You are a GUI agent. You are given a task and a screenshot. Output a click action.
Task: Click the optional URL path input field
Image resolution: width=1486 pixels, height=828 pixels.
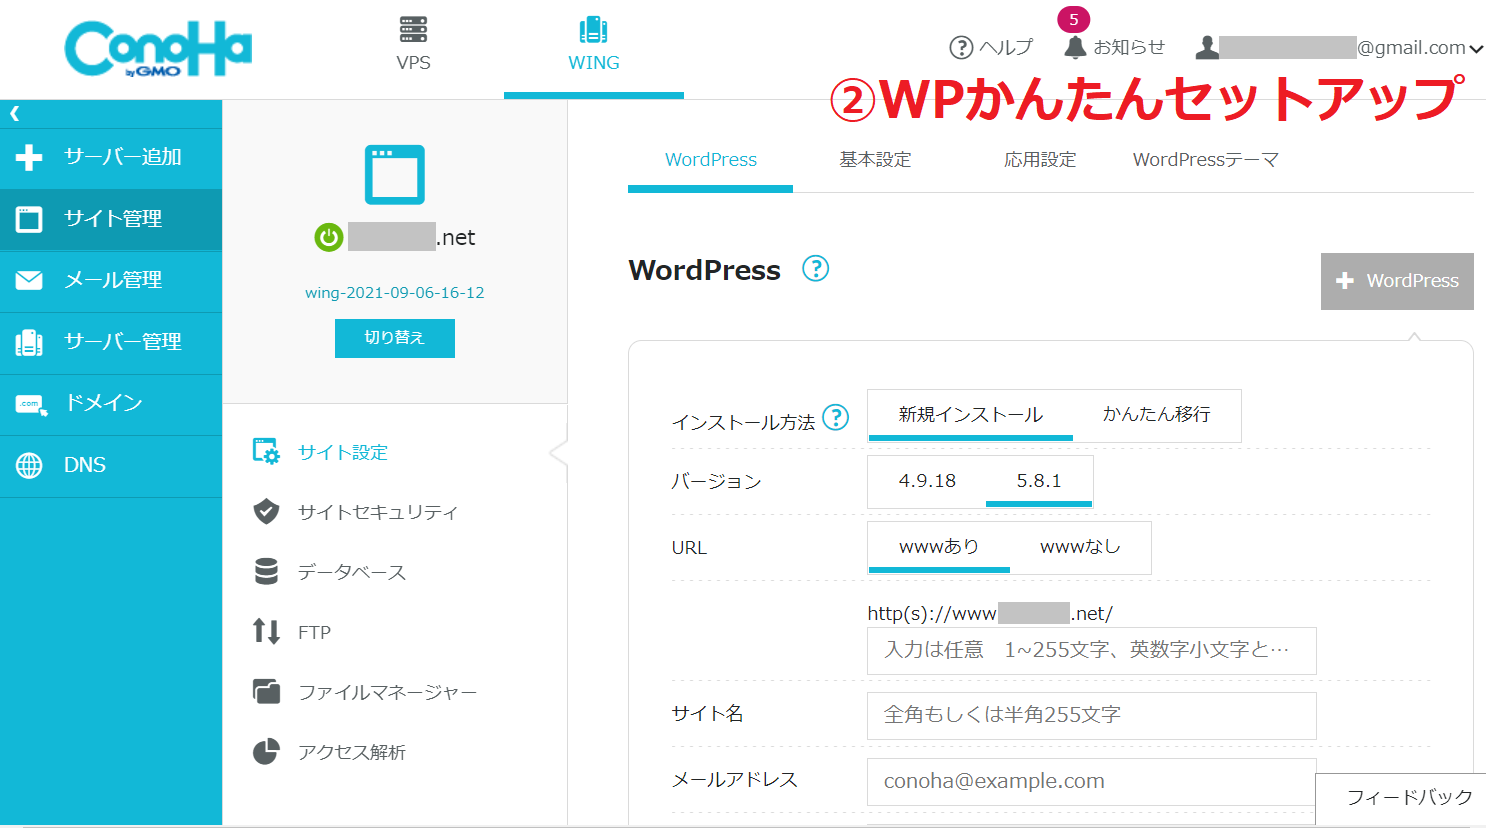(1091, 651)
